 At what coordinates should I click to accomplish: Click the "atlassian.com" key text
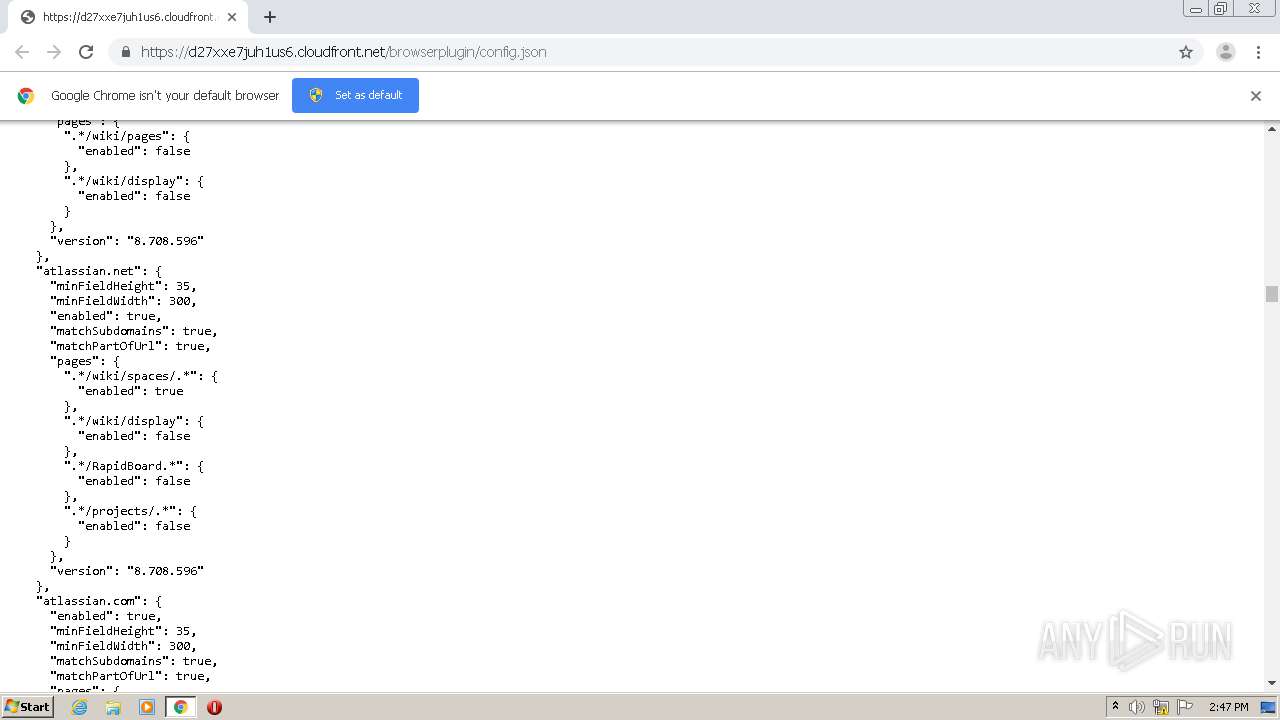89,601
